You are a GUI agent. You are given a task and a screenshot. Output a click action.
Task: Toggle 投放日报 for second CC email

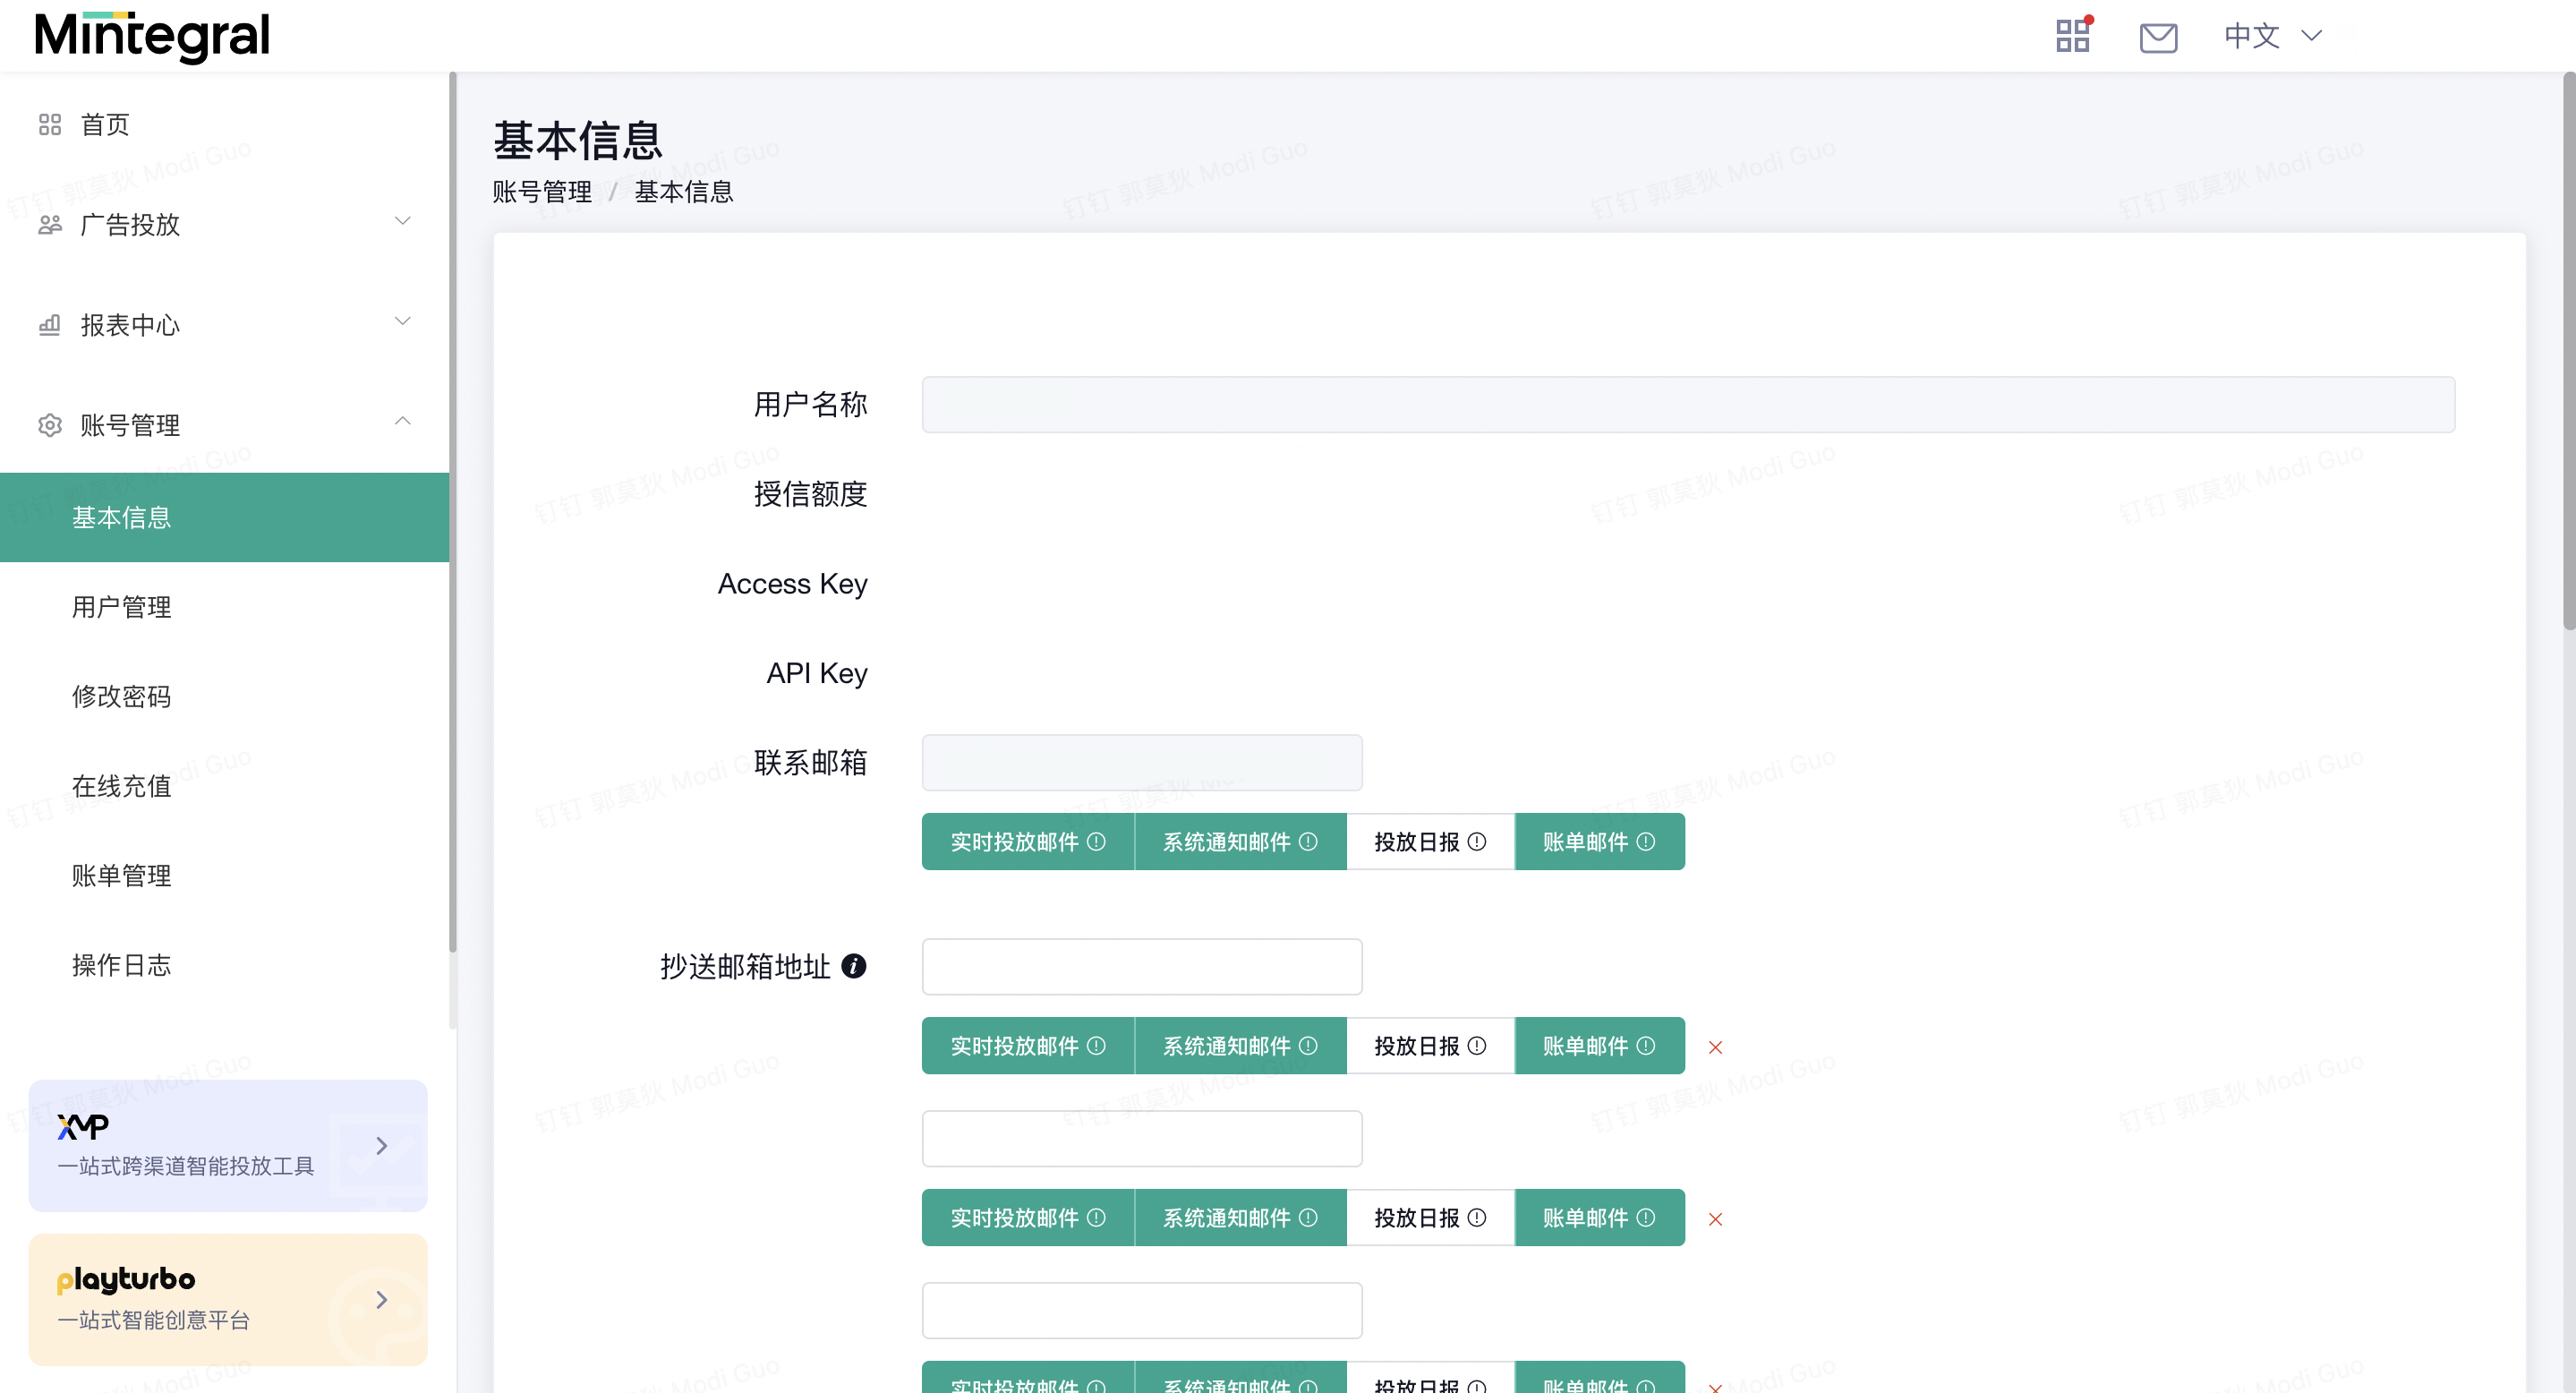(x=1431, y=1218)
